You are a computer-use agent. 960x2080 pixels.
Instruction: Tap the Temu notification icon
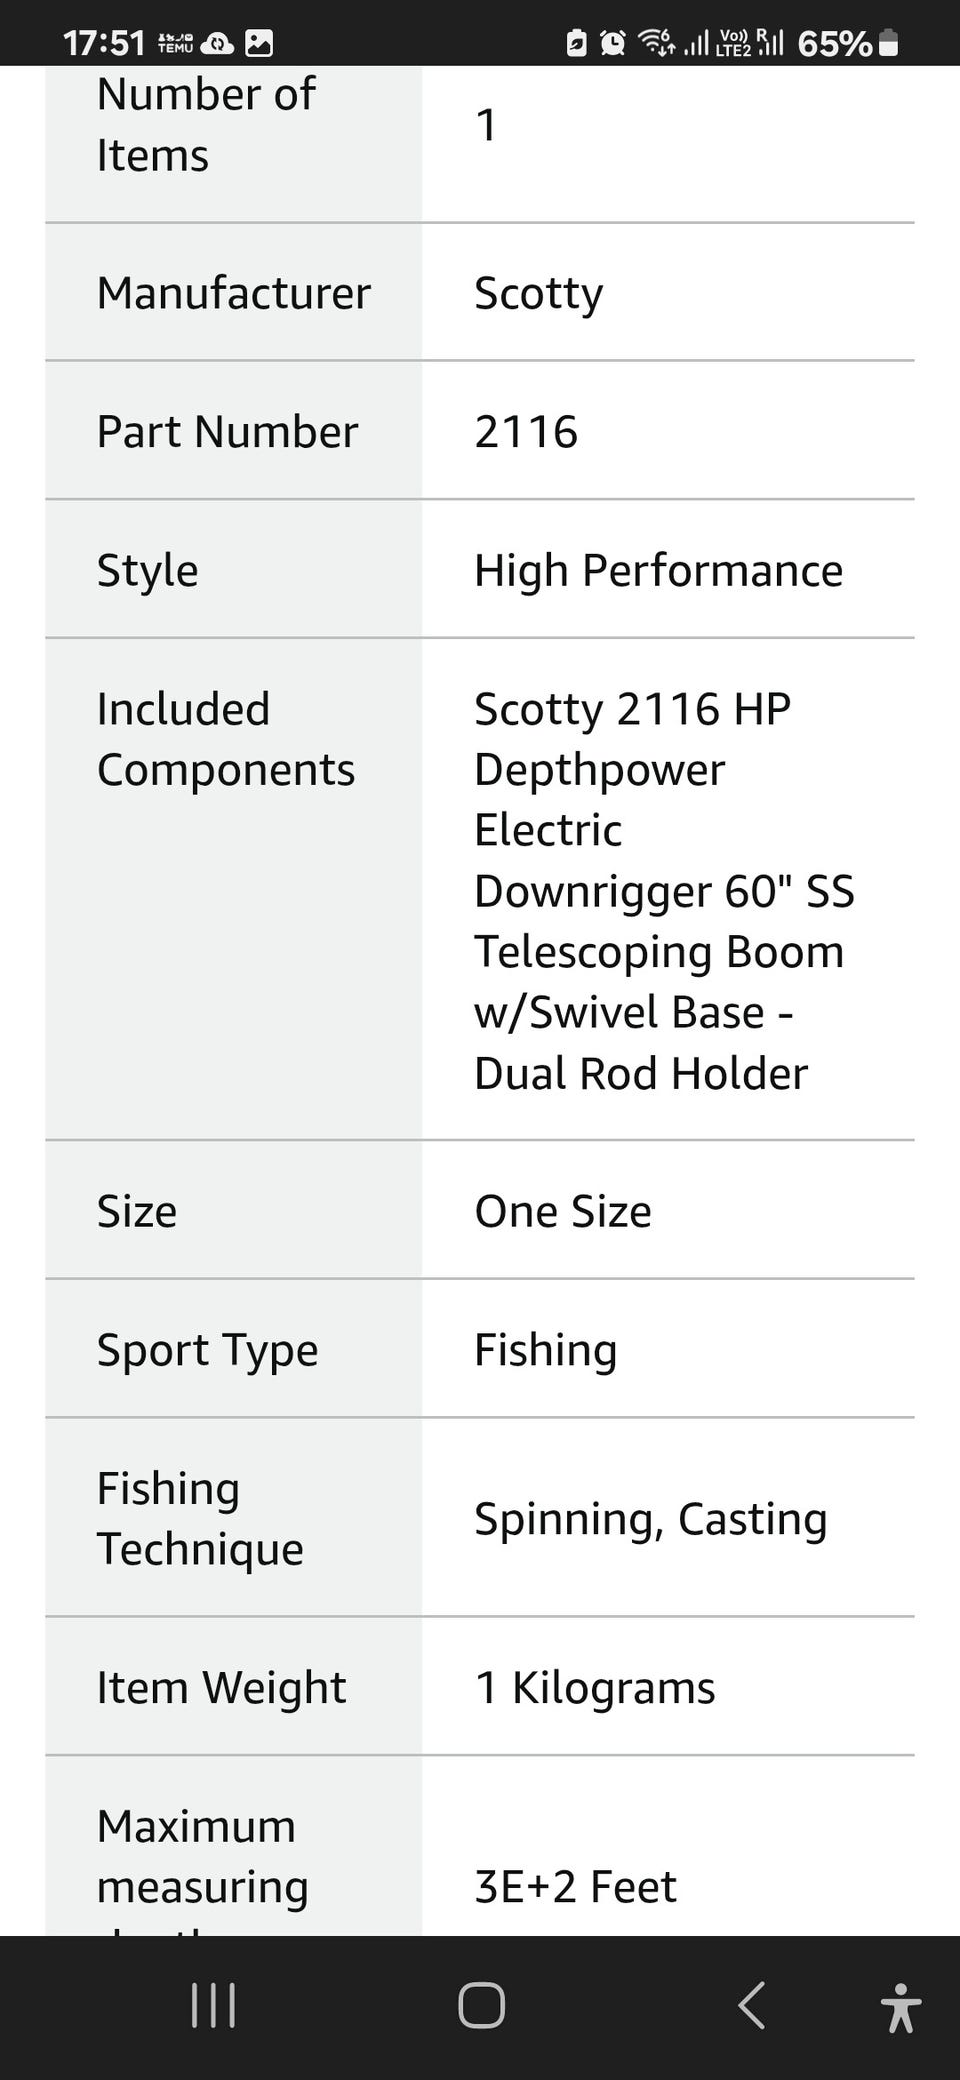(175, 43)
